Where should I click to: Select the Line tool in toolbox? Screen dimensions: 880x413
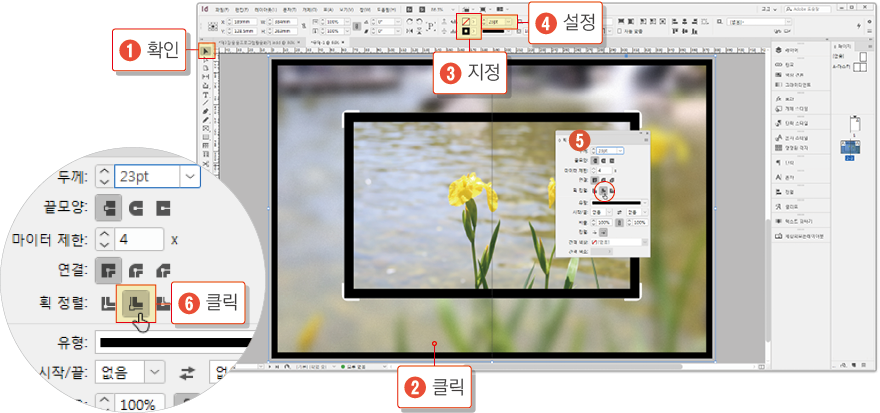pyautogui.click(x=206, y=103)
